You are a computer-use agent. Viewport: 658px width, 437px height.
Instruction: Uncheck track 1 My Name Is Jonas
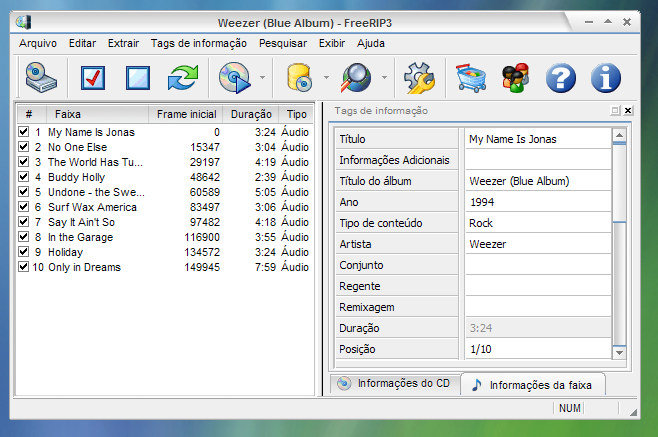(x=24, y=132)
